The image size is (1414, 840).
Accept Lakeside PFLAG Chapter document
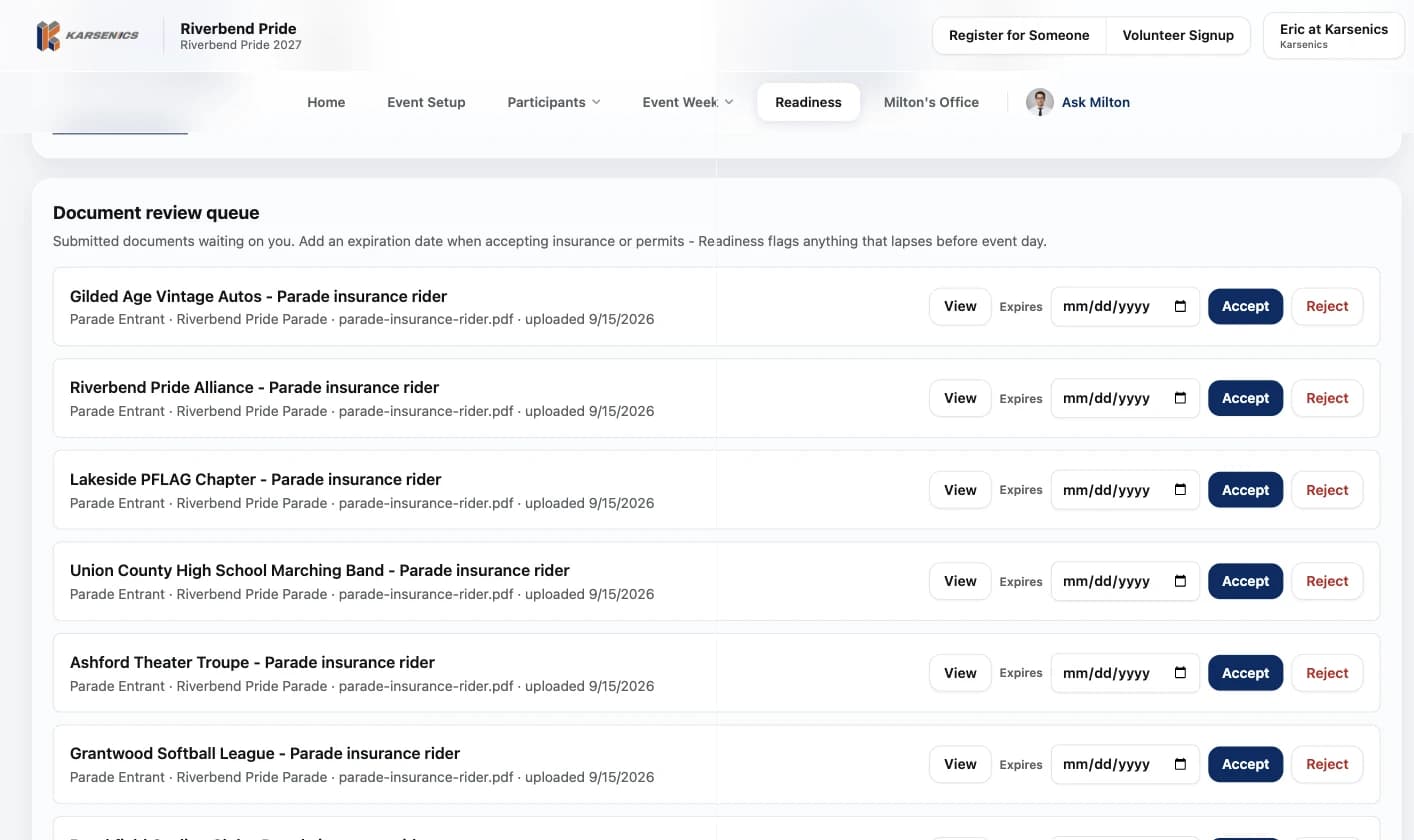coord(1245,490)
